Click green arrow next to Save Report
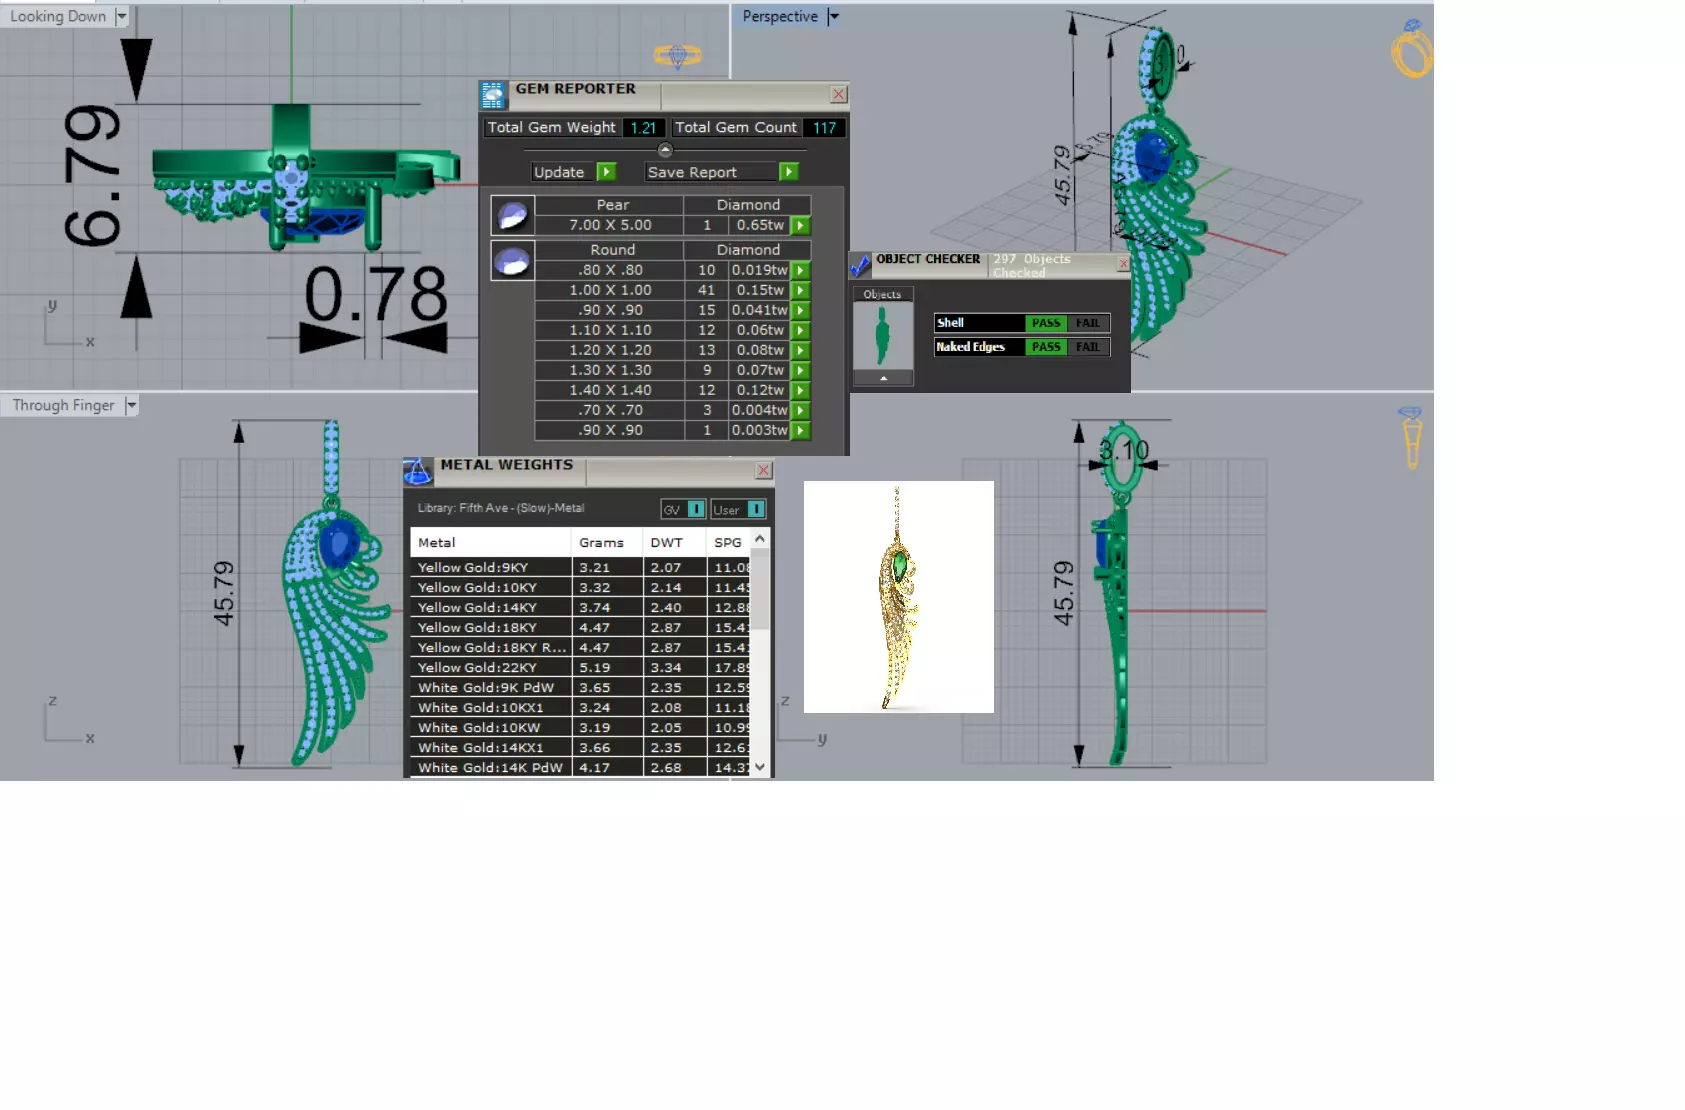The image size is (1685, 1110). tap(788, 172)
